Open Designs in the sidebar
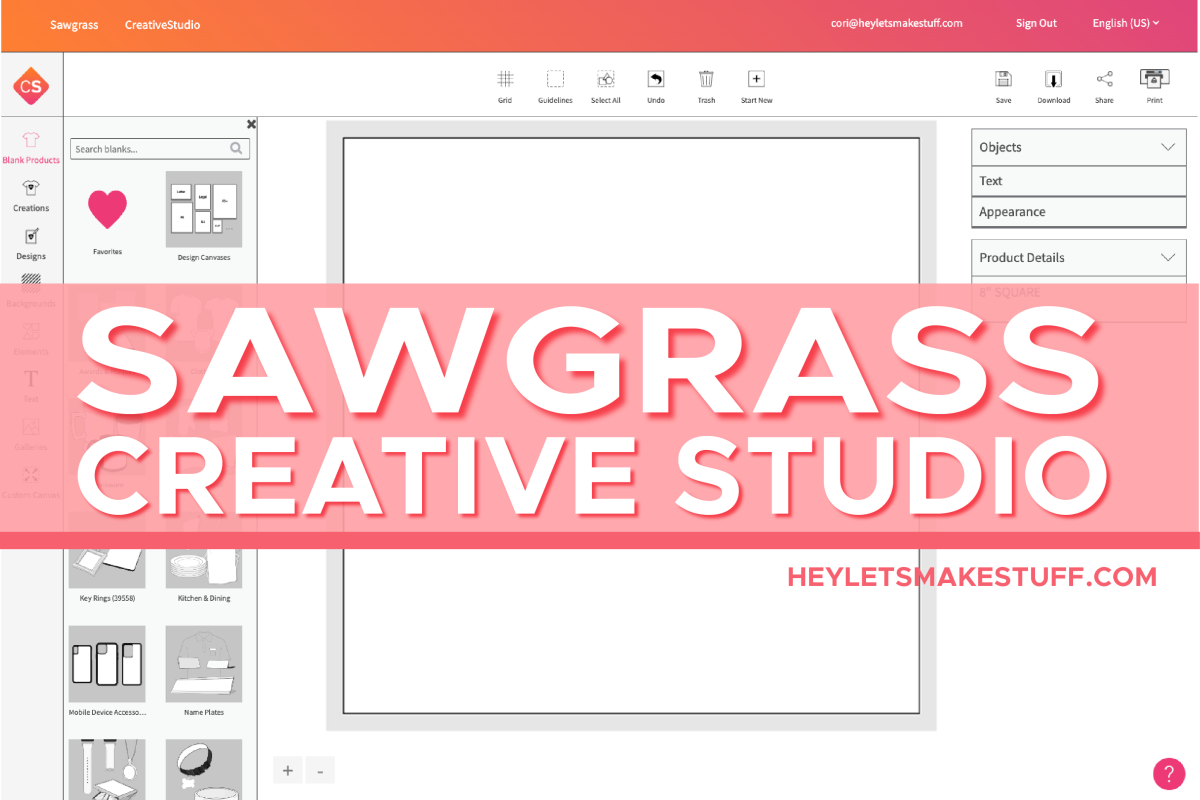Image resolution: width=1200 pixels, height=800 pixels. pos(31,244)
